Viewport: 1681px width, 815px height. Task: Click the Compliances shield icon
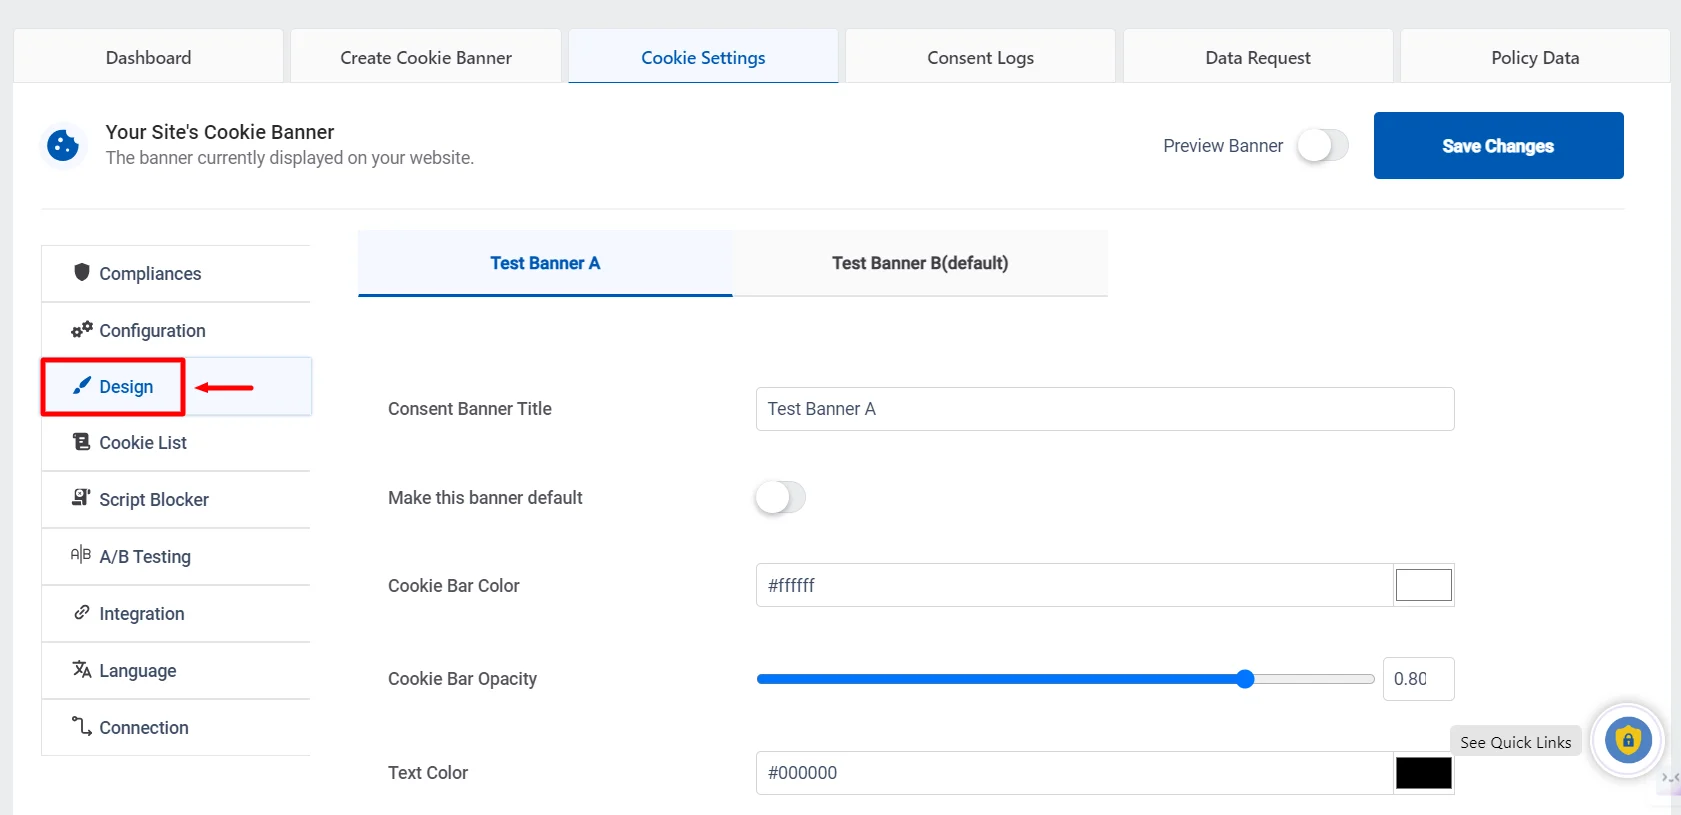82,272
